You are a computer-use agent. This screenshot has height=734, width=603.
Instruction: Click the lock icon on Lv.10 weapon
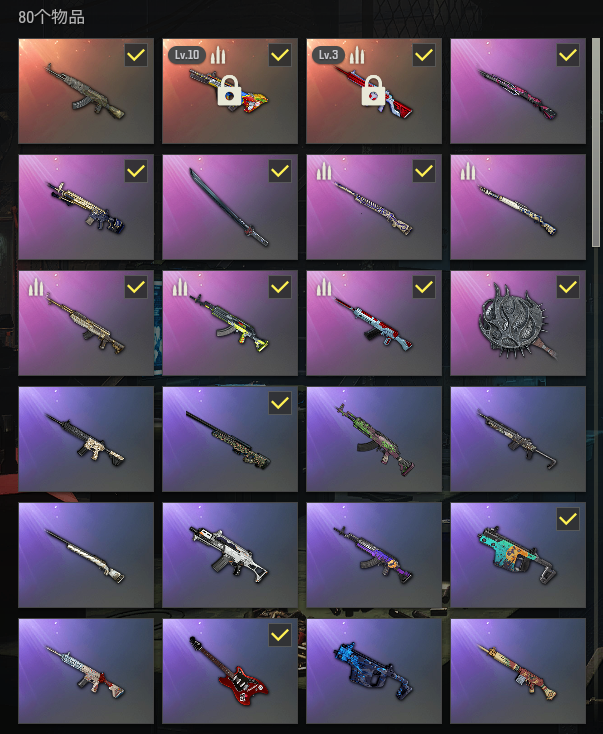[229, 92]
